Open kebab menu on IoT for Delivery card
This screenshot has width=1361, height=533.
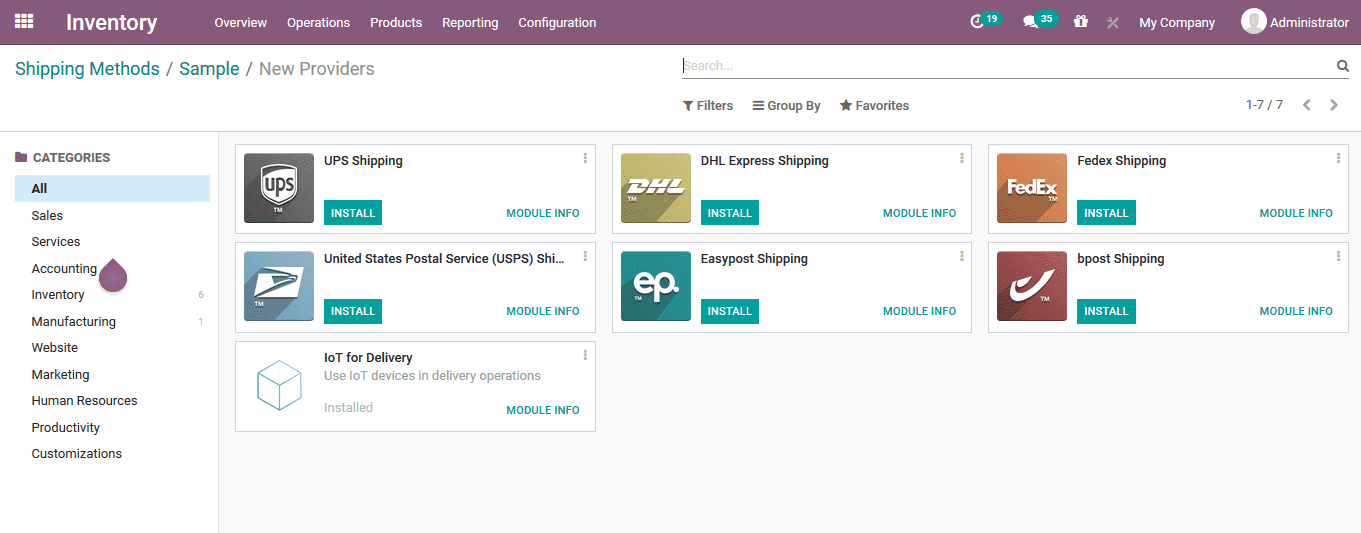coord(585,355)
